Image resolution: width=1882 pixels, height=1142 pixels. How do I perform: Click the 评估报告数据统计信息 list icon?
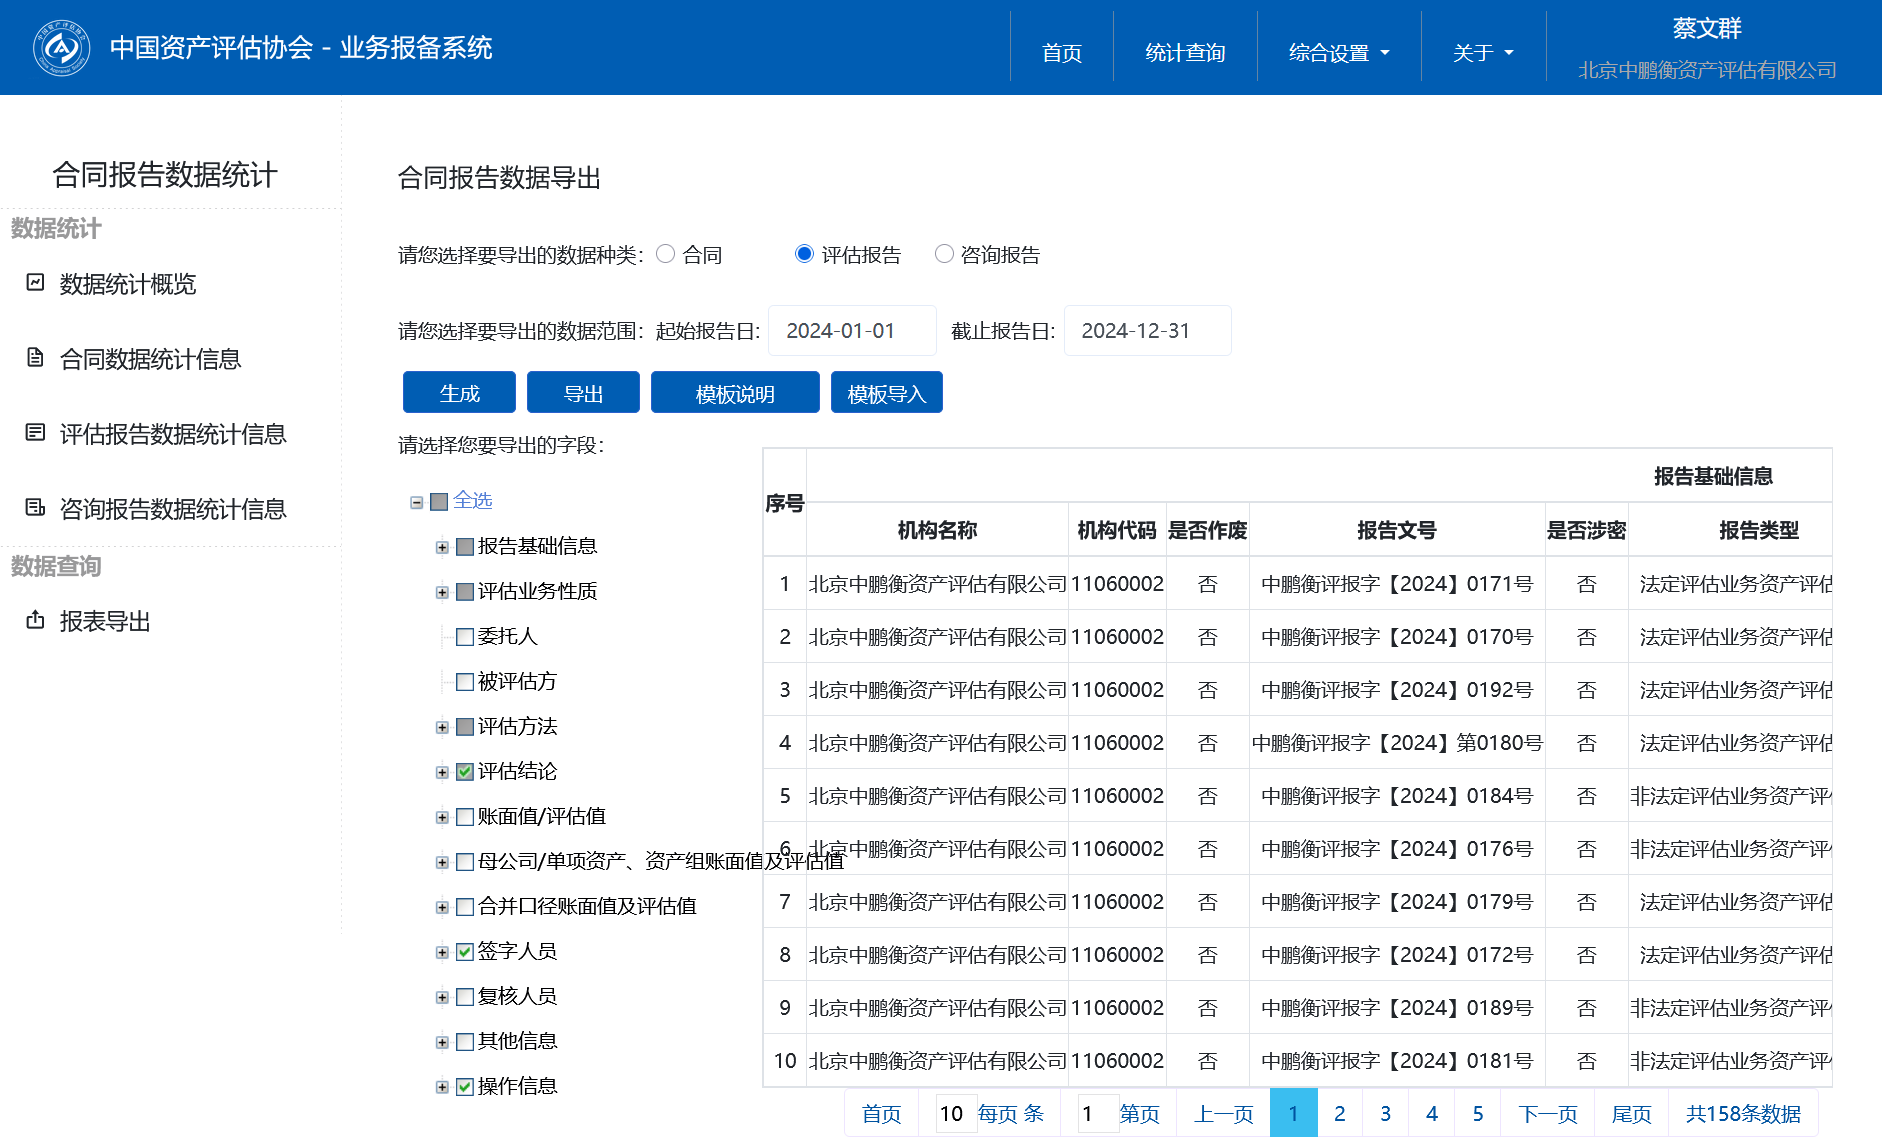click(35, 433)
